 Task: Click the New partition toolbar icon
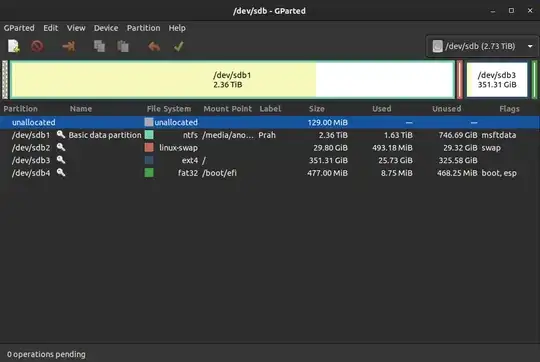(x=14, y=46)
